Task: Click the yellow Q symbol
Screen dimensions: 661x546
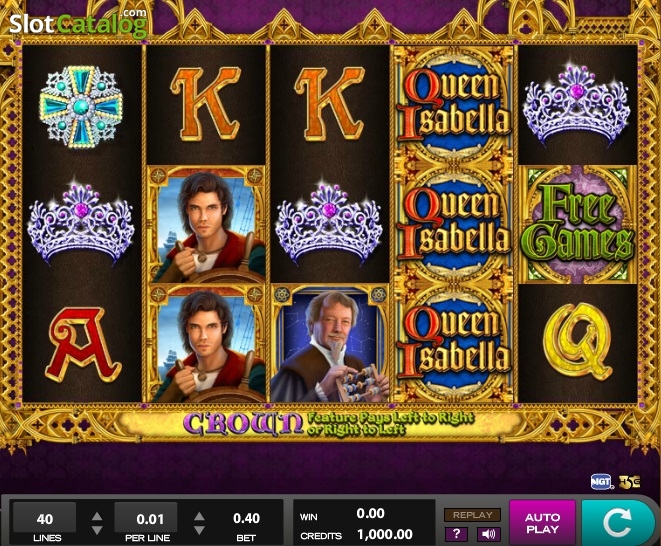Action: coord(577,341)
